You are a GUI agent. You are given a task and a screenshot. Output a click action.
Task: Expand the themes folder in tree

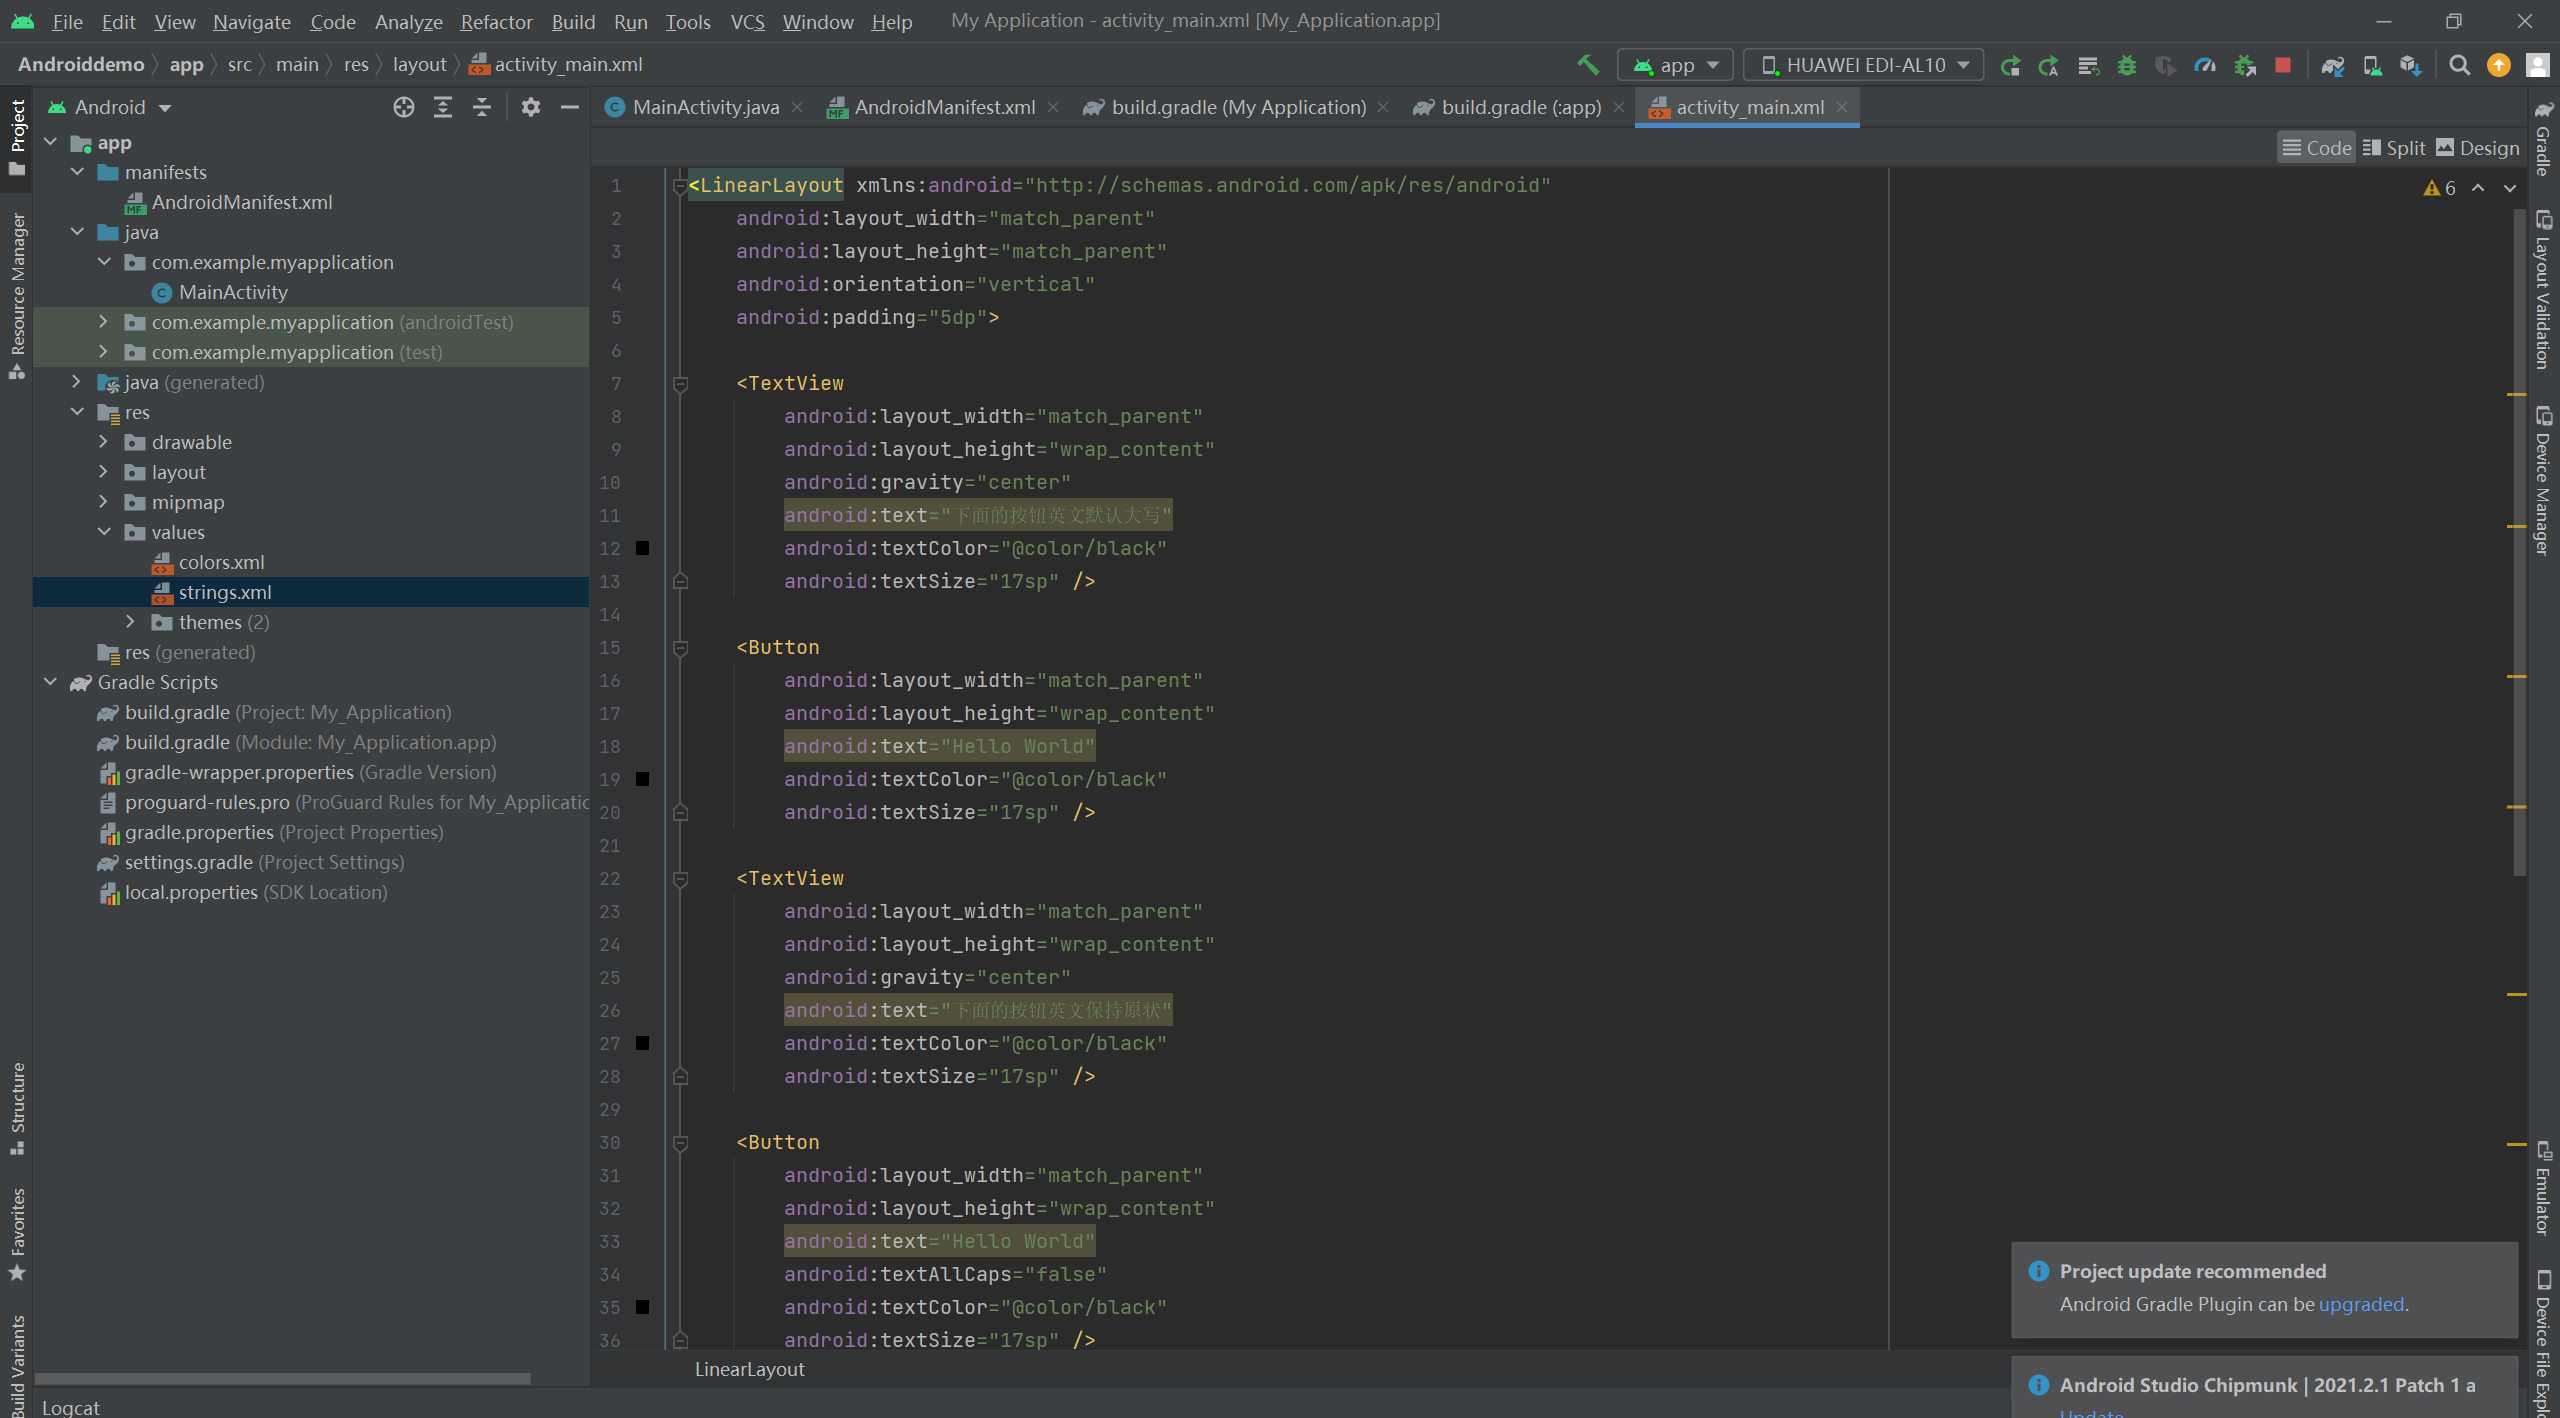click(130, 622)
